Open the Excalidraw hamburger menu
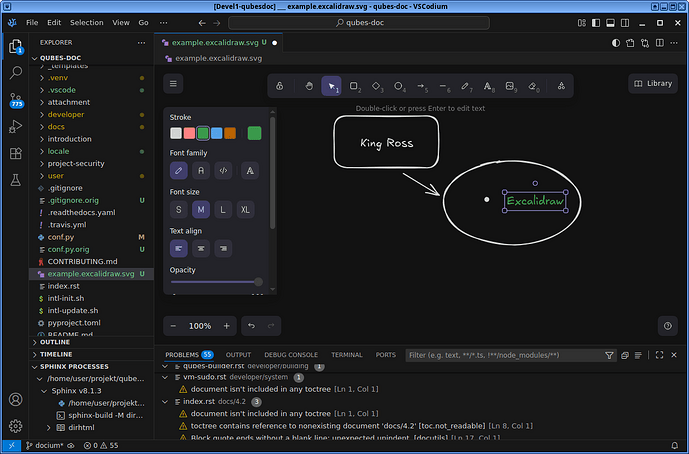Screen dimensions: 689x454 [174, 84]
